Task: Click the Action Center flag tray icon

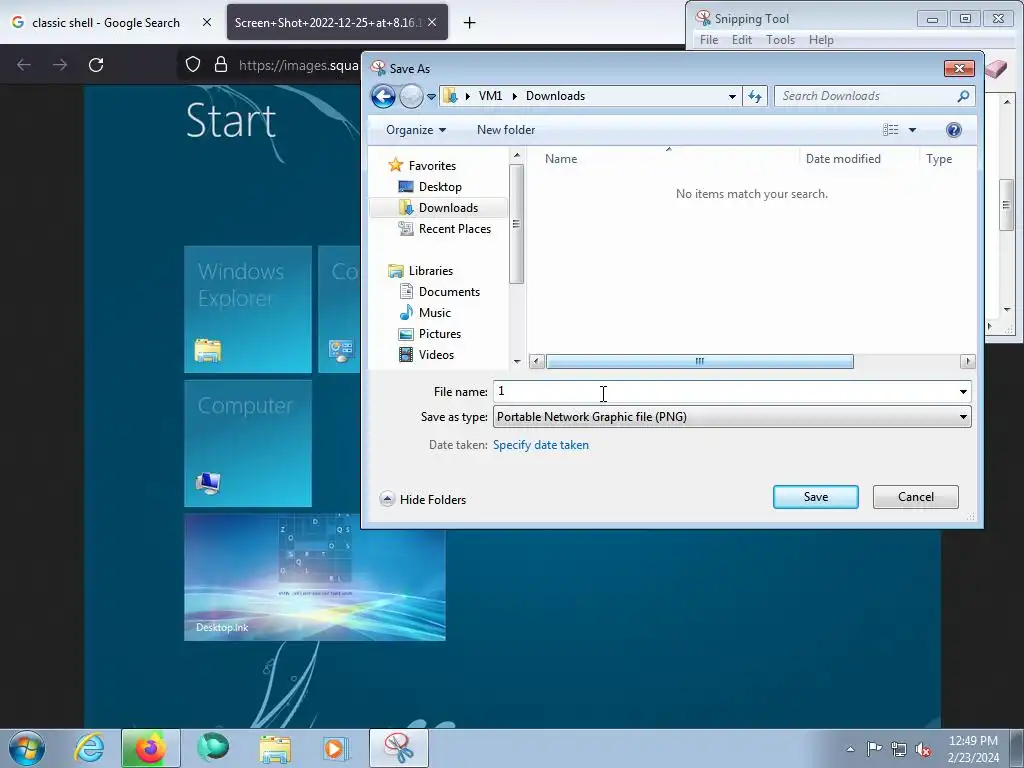Action: [x=874, y=749]
